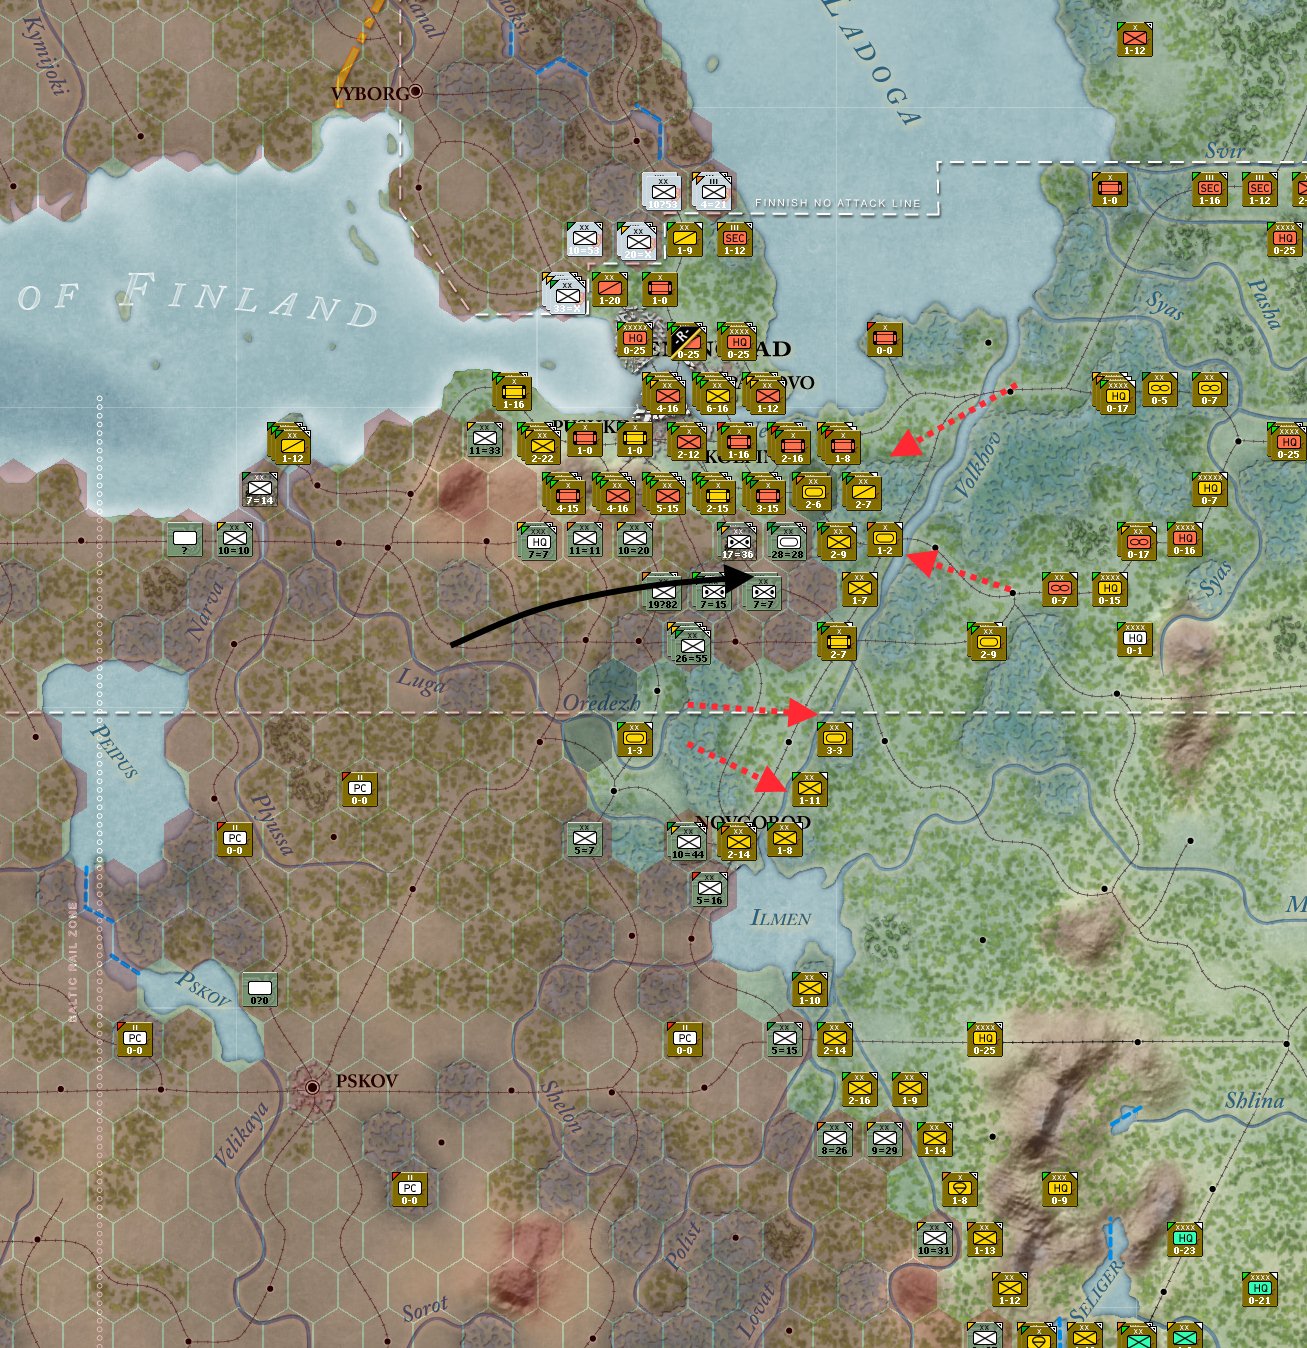
Task: Click the Svir river label
Action: 1226,151
